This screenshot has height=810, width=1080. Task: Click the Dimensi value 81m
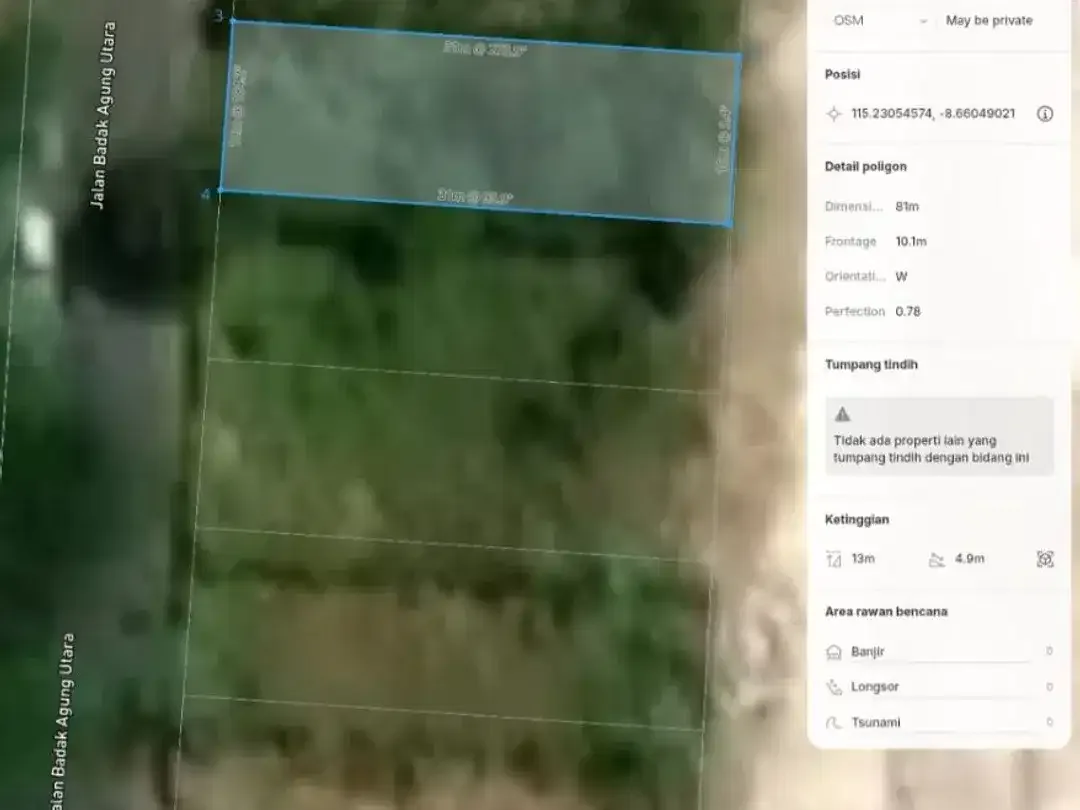point(907,207)
